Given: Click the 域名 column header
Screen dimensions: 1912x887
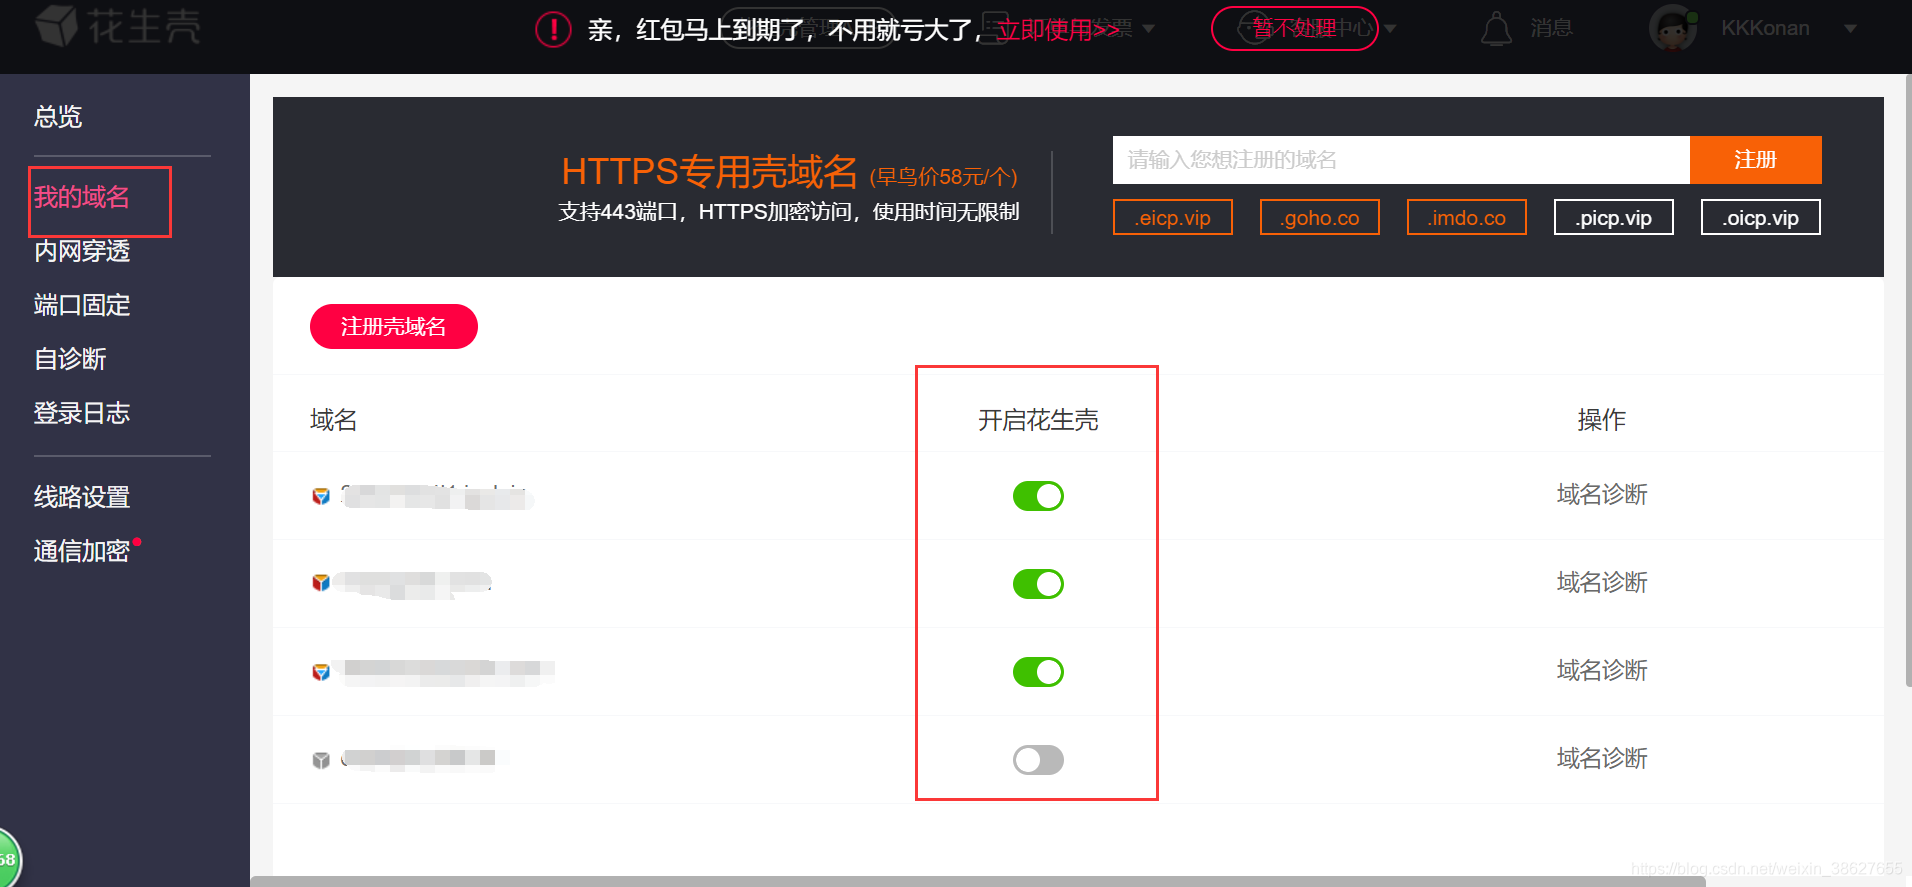Looking at the screenshot, I should [x=334, y=420].
